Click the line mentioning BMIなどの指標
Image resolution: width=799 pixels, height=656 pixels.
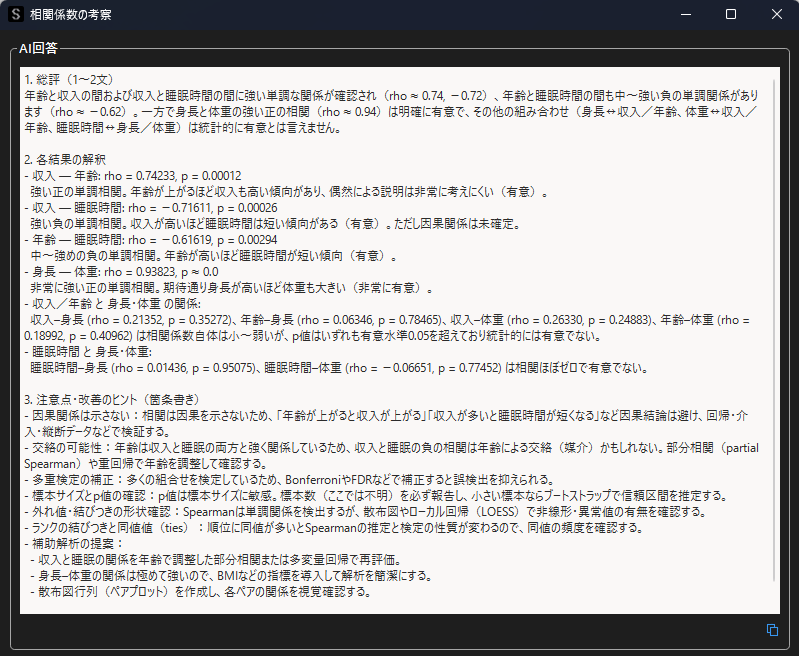[x=232, y=575]
